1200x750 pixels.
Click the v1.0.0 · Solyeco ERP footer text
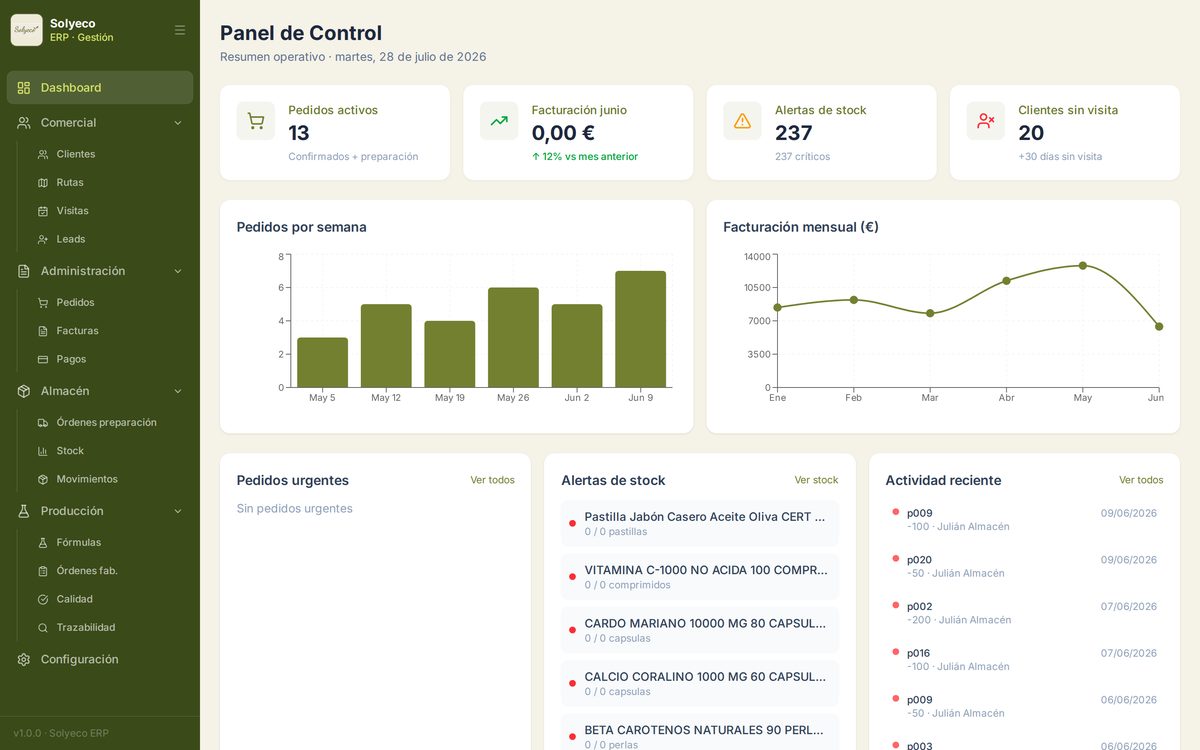61,733
